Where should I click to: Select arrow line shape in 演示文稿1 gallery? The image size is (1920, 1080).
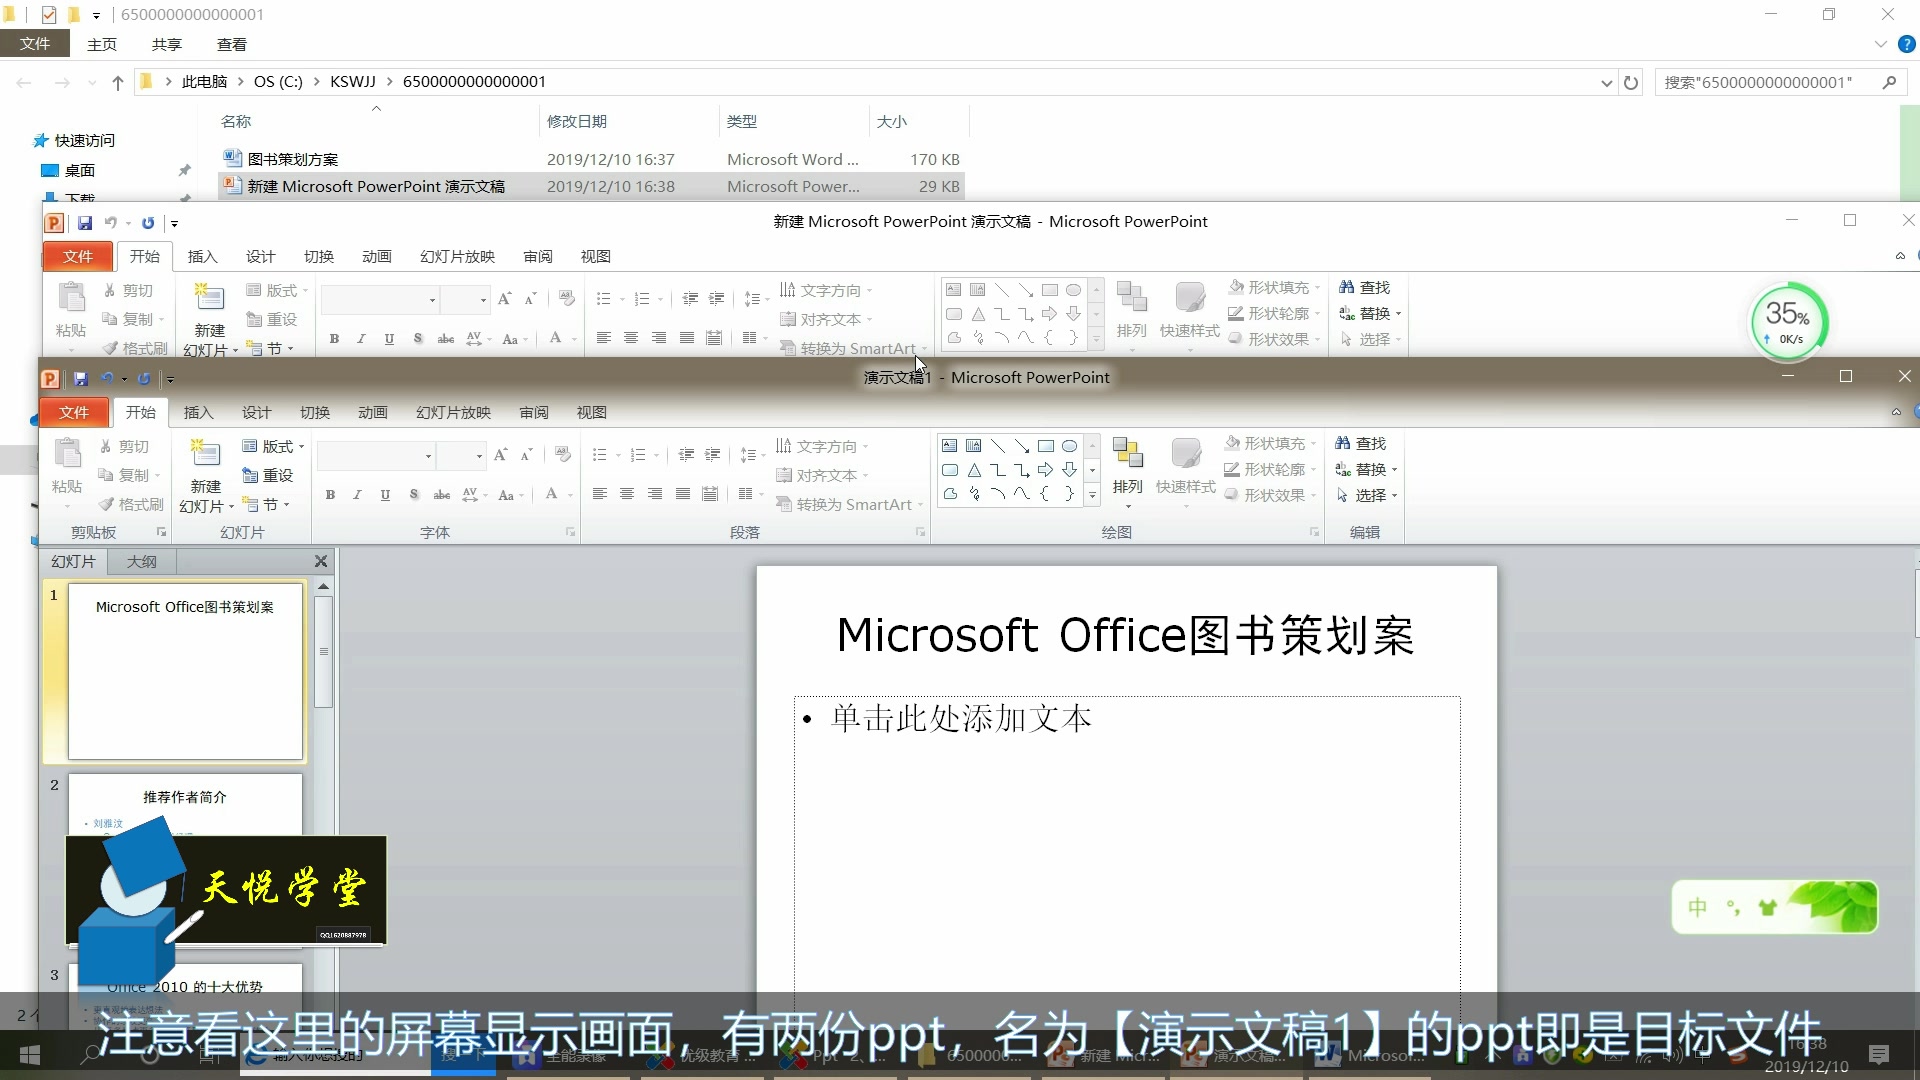pos(1021,446)
